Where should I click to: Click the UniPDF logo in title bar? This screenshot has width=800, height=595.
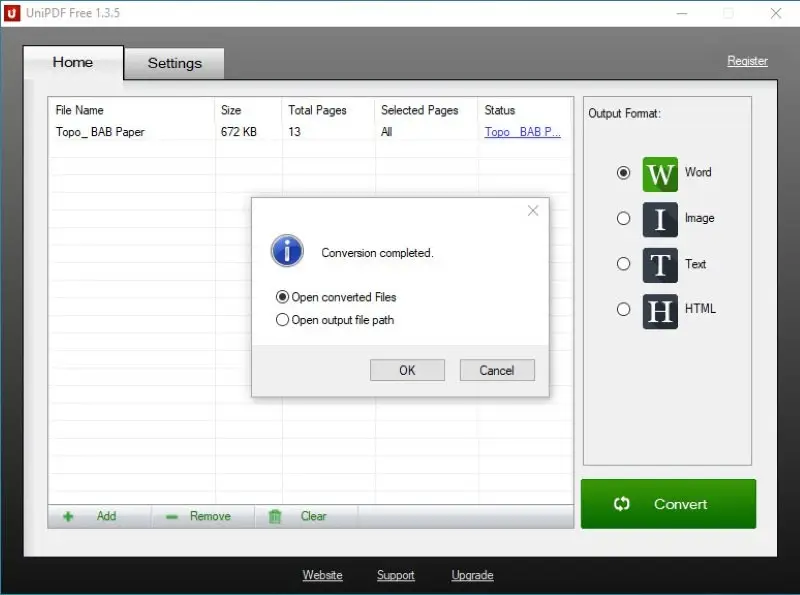pyautogui.click(x=12, y=13)
